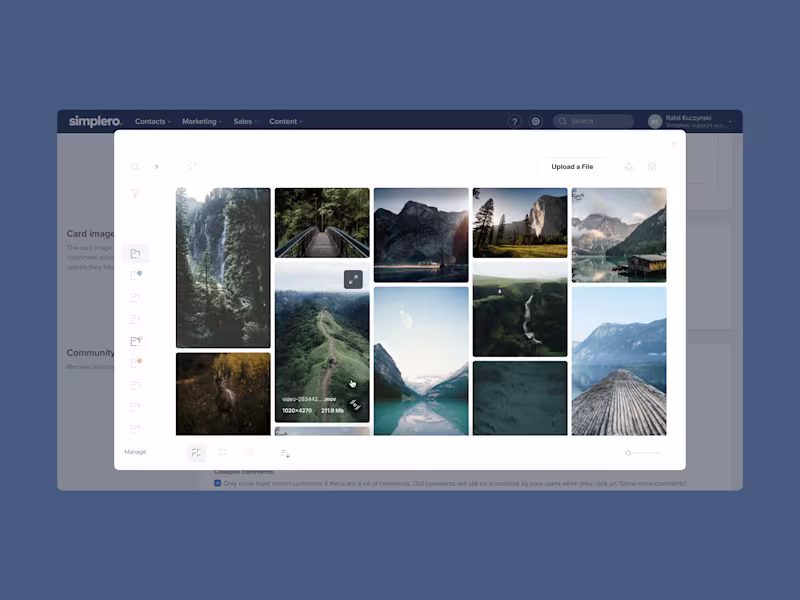
Task: Open the Marketing menu
Action: point(202,121)
